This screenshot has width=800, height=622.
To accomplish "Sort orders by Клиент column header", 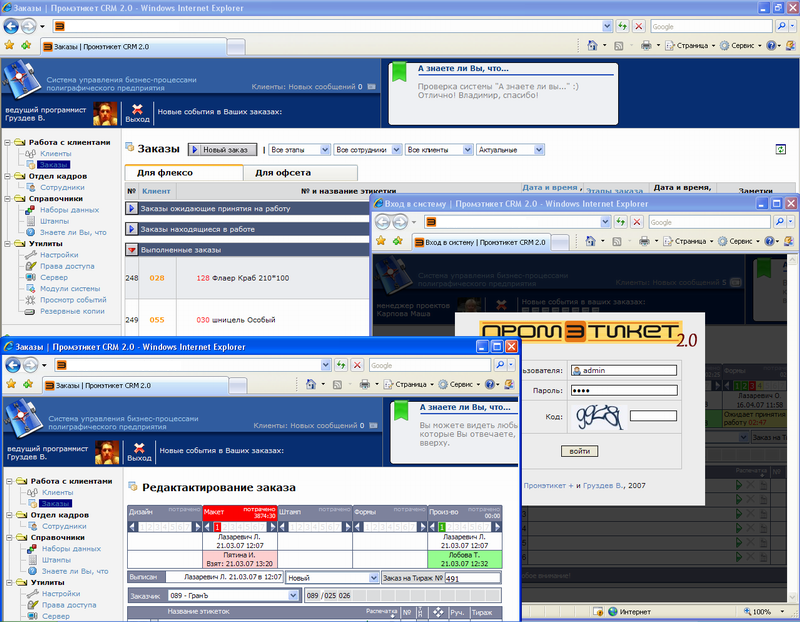I will point(156,191).
